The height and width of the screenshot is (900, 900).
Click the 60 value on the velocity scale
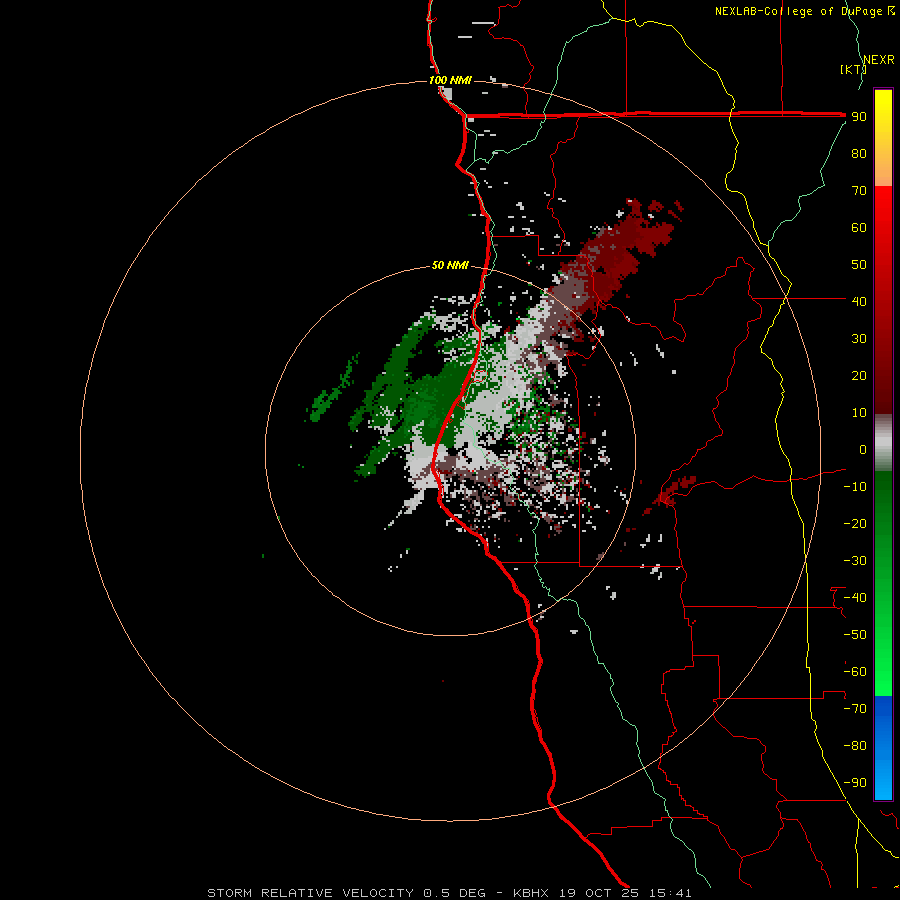click(859, 227)
